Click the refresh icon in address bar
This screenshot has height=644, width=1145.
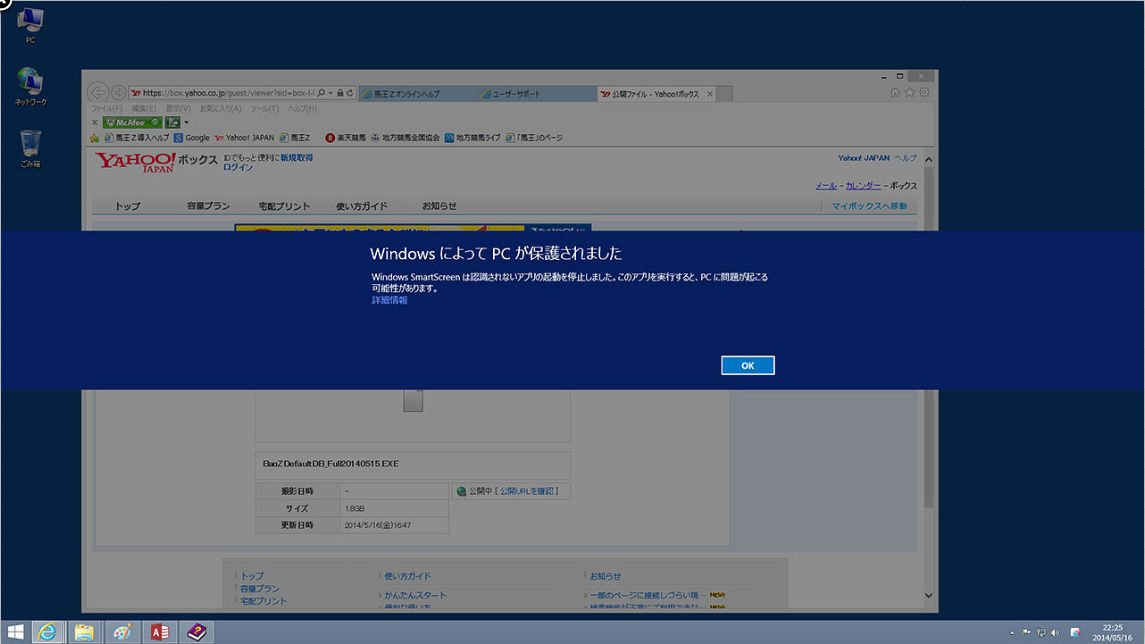click(350, 93)
